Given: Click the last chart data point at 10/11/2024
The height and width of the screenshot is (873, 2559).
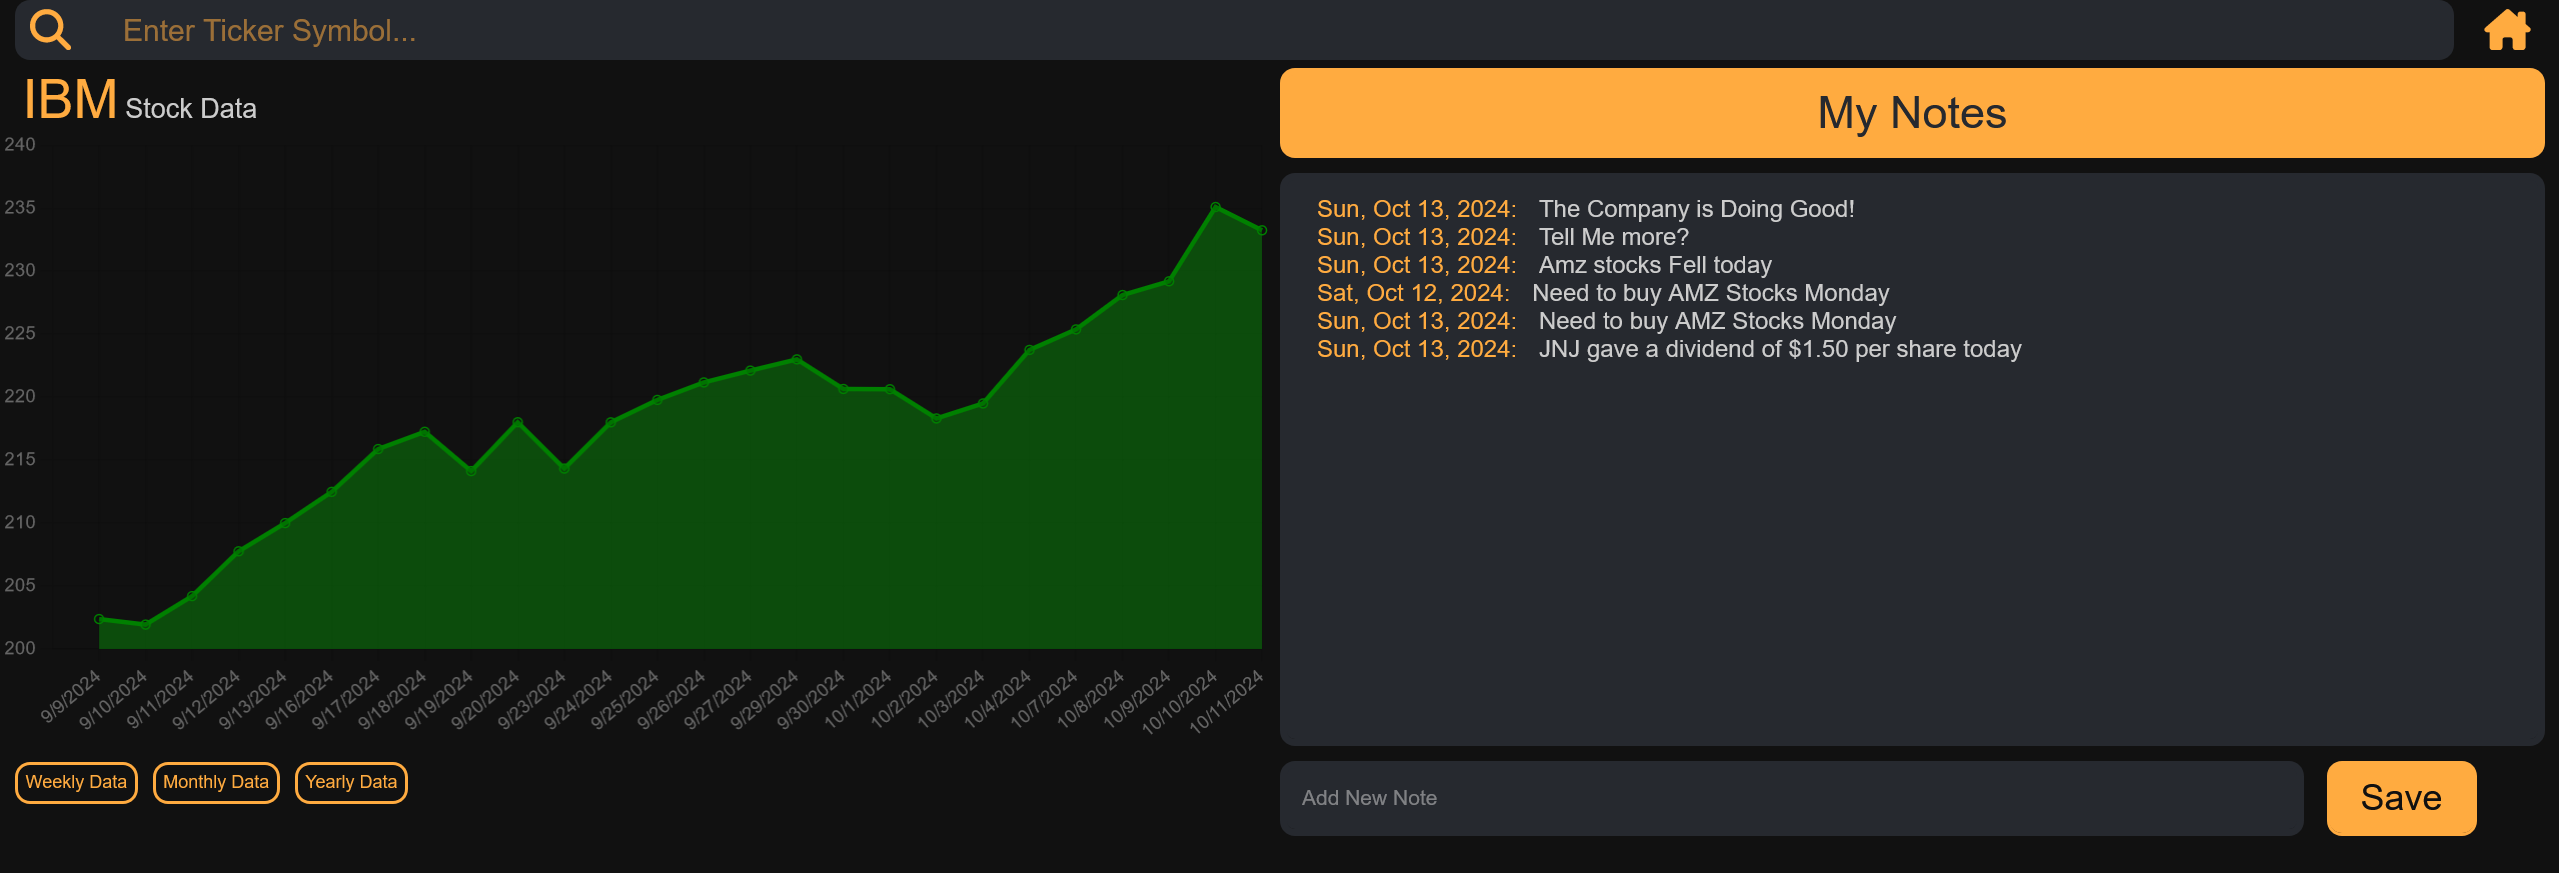Looking at the screenshot, I should 1261,230.
